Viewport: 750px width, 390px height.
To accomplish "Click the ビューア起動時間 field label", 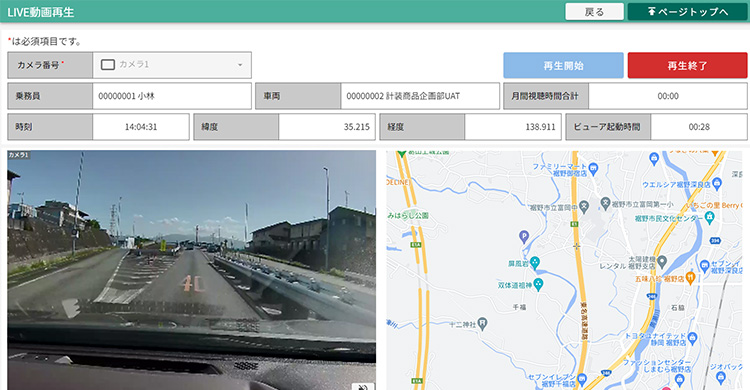I will (607, 127).
